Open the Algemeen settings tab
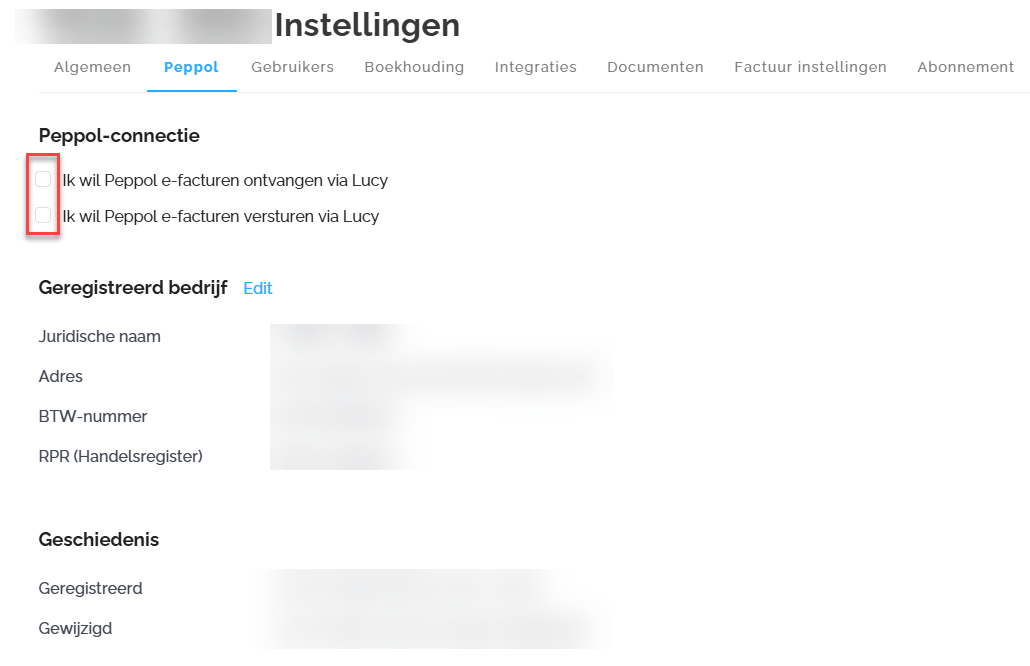Screen dimensions: 1030x666 click(92, 67)
